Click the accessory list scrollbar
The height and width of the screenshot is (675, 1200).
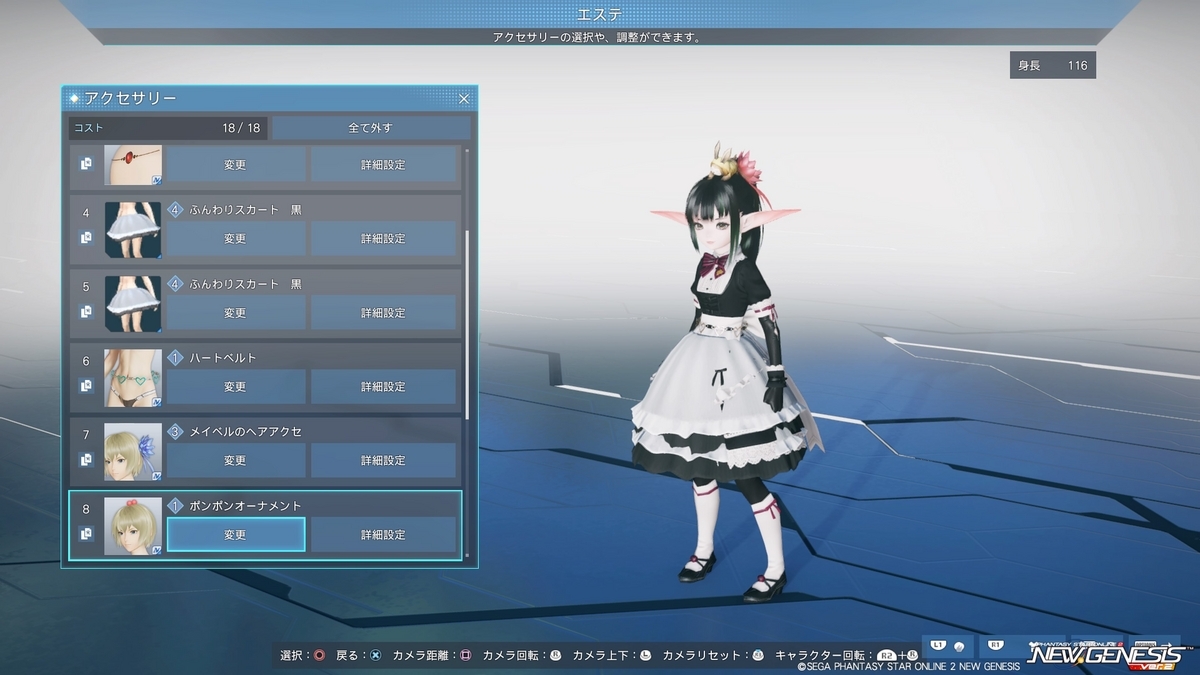coord(467,324)
